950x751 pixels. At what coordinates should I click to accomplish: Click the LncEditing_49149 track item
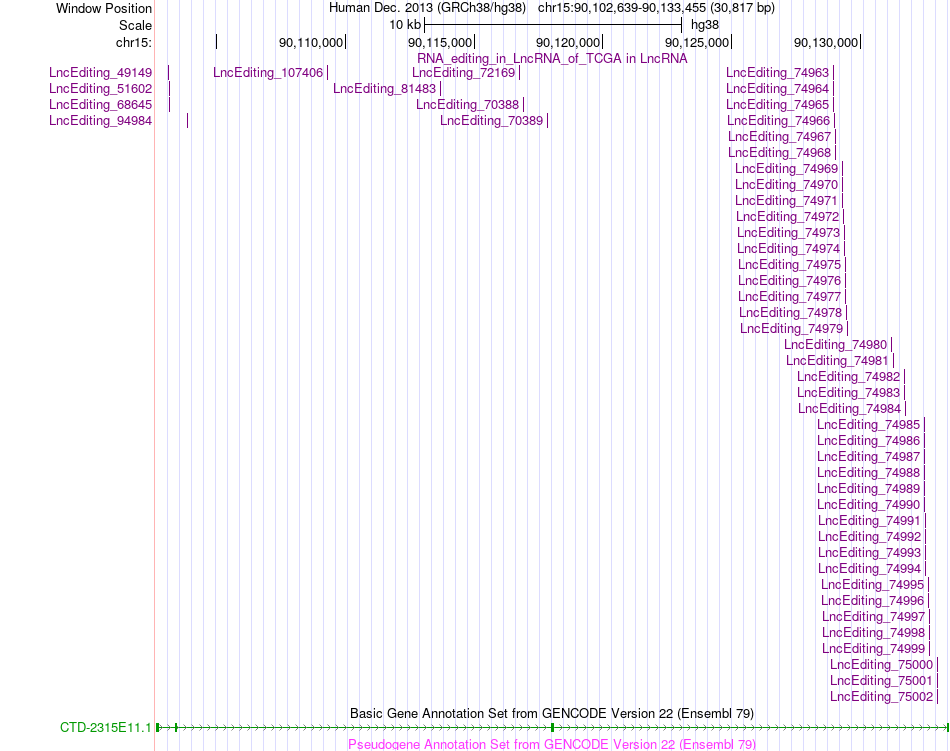[101, 73]
